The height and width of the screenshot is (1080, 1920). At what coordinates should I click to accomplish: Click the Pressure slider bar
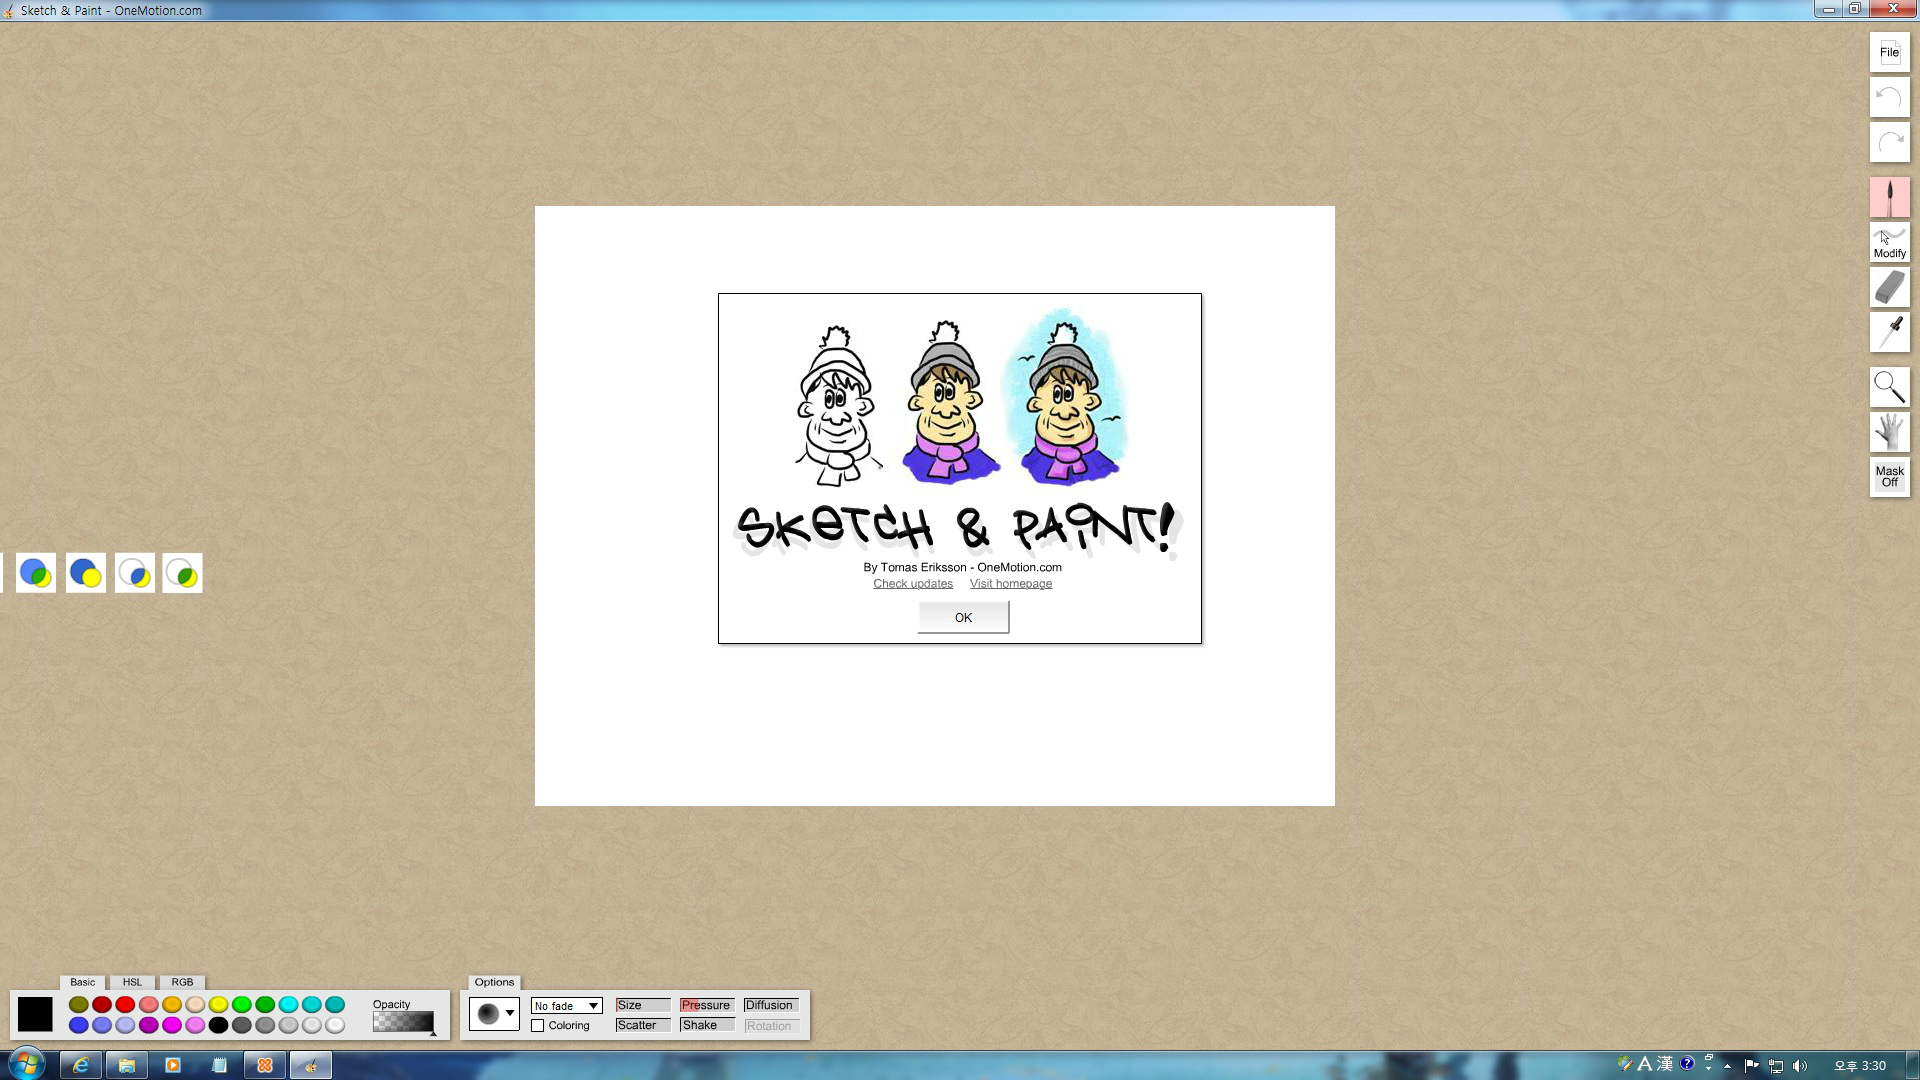[x=707, y=1005]
